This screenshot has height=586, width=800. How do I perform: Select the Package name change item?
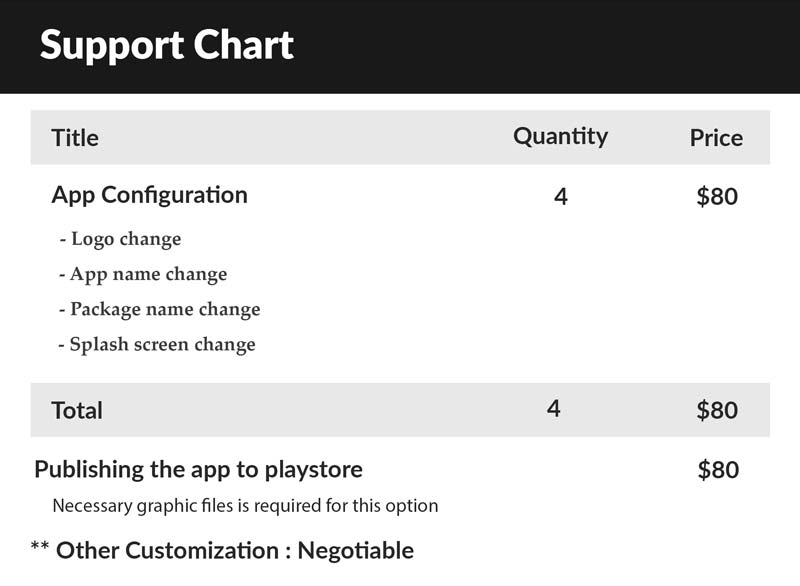pos(160,310)
